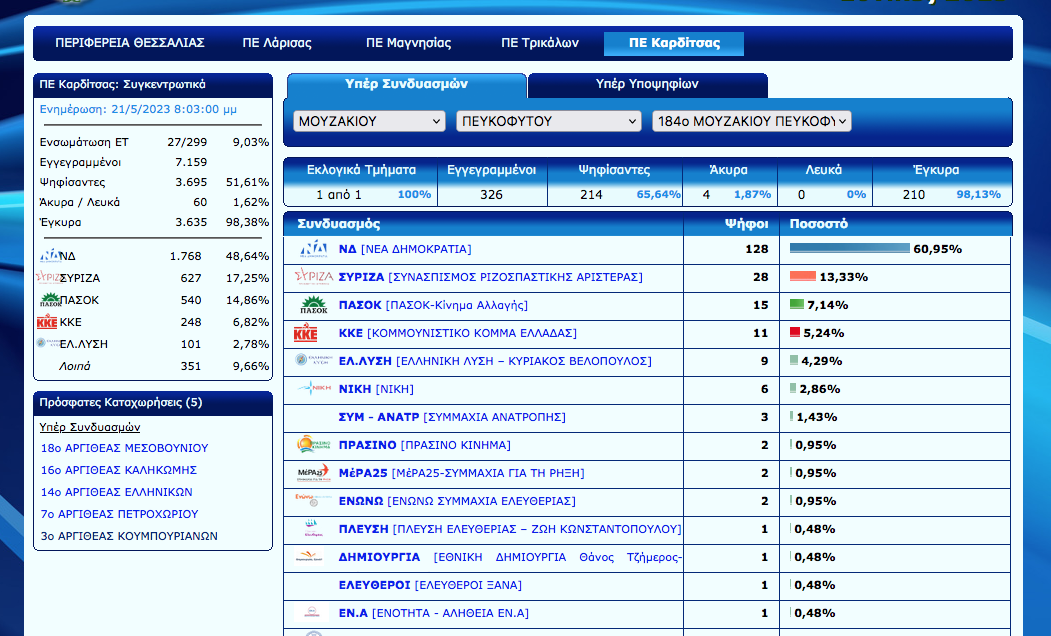Open the 18ο ΑΡΓΙΘΕΑΣ ΜΕΣΟΒΟΥΝΙΟΥ link
This screenshot has height=636, width=1051.
[x=124, y=448]
